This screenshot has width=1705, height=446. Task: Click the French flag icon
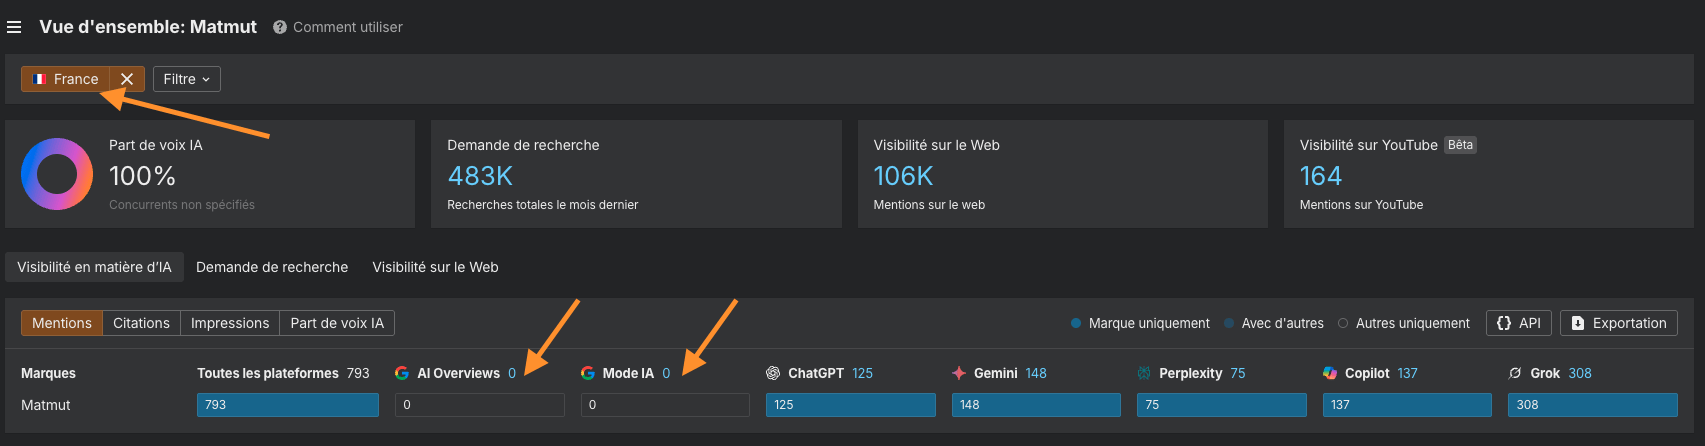39,79
